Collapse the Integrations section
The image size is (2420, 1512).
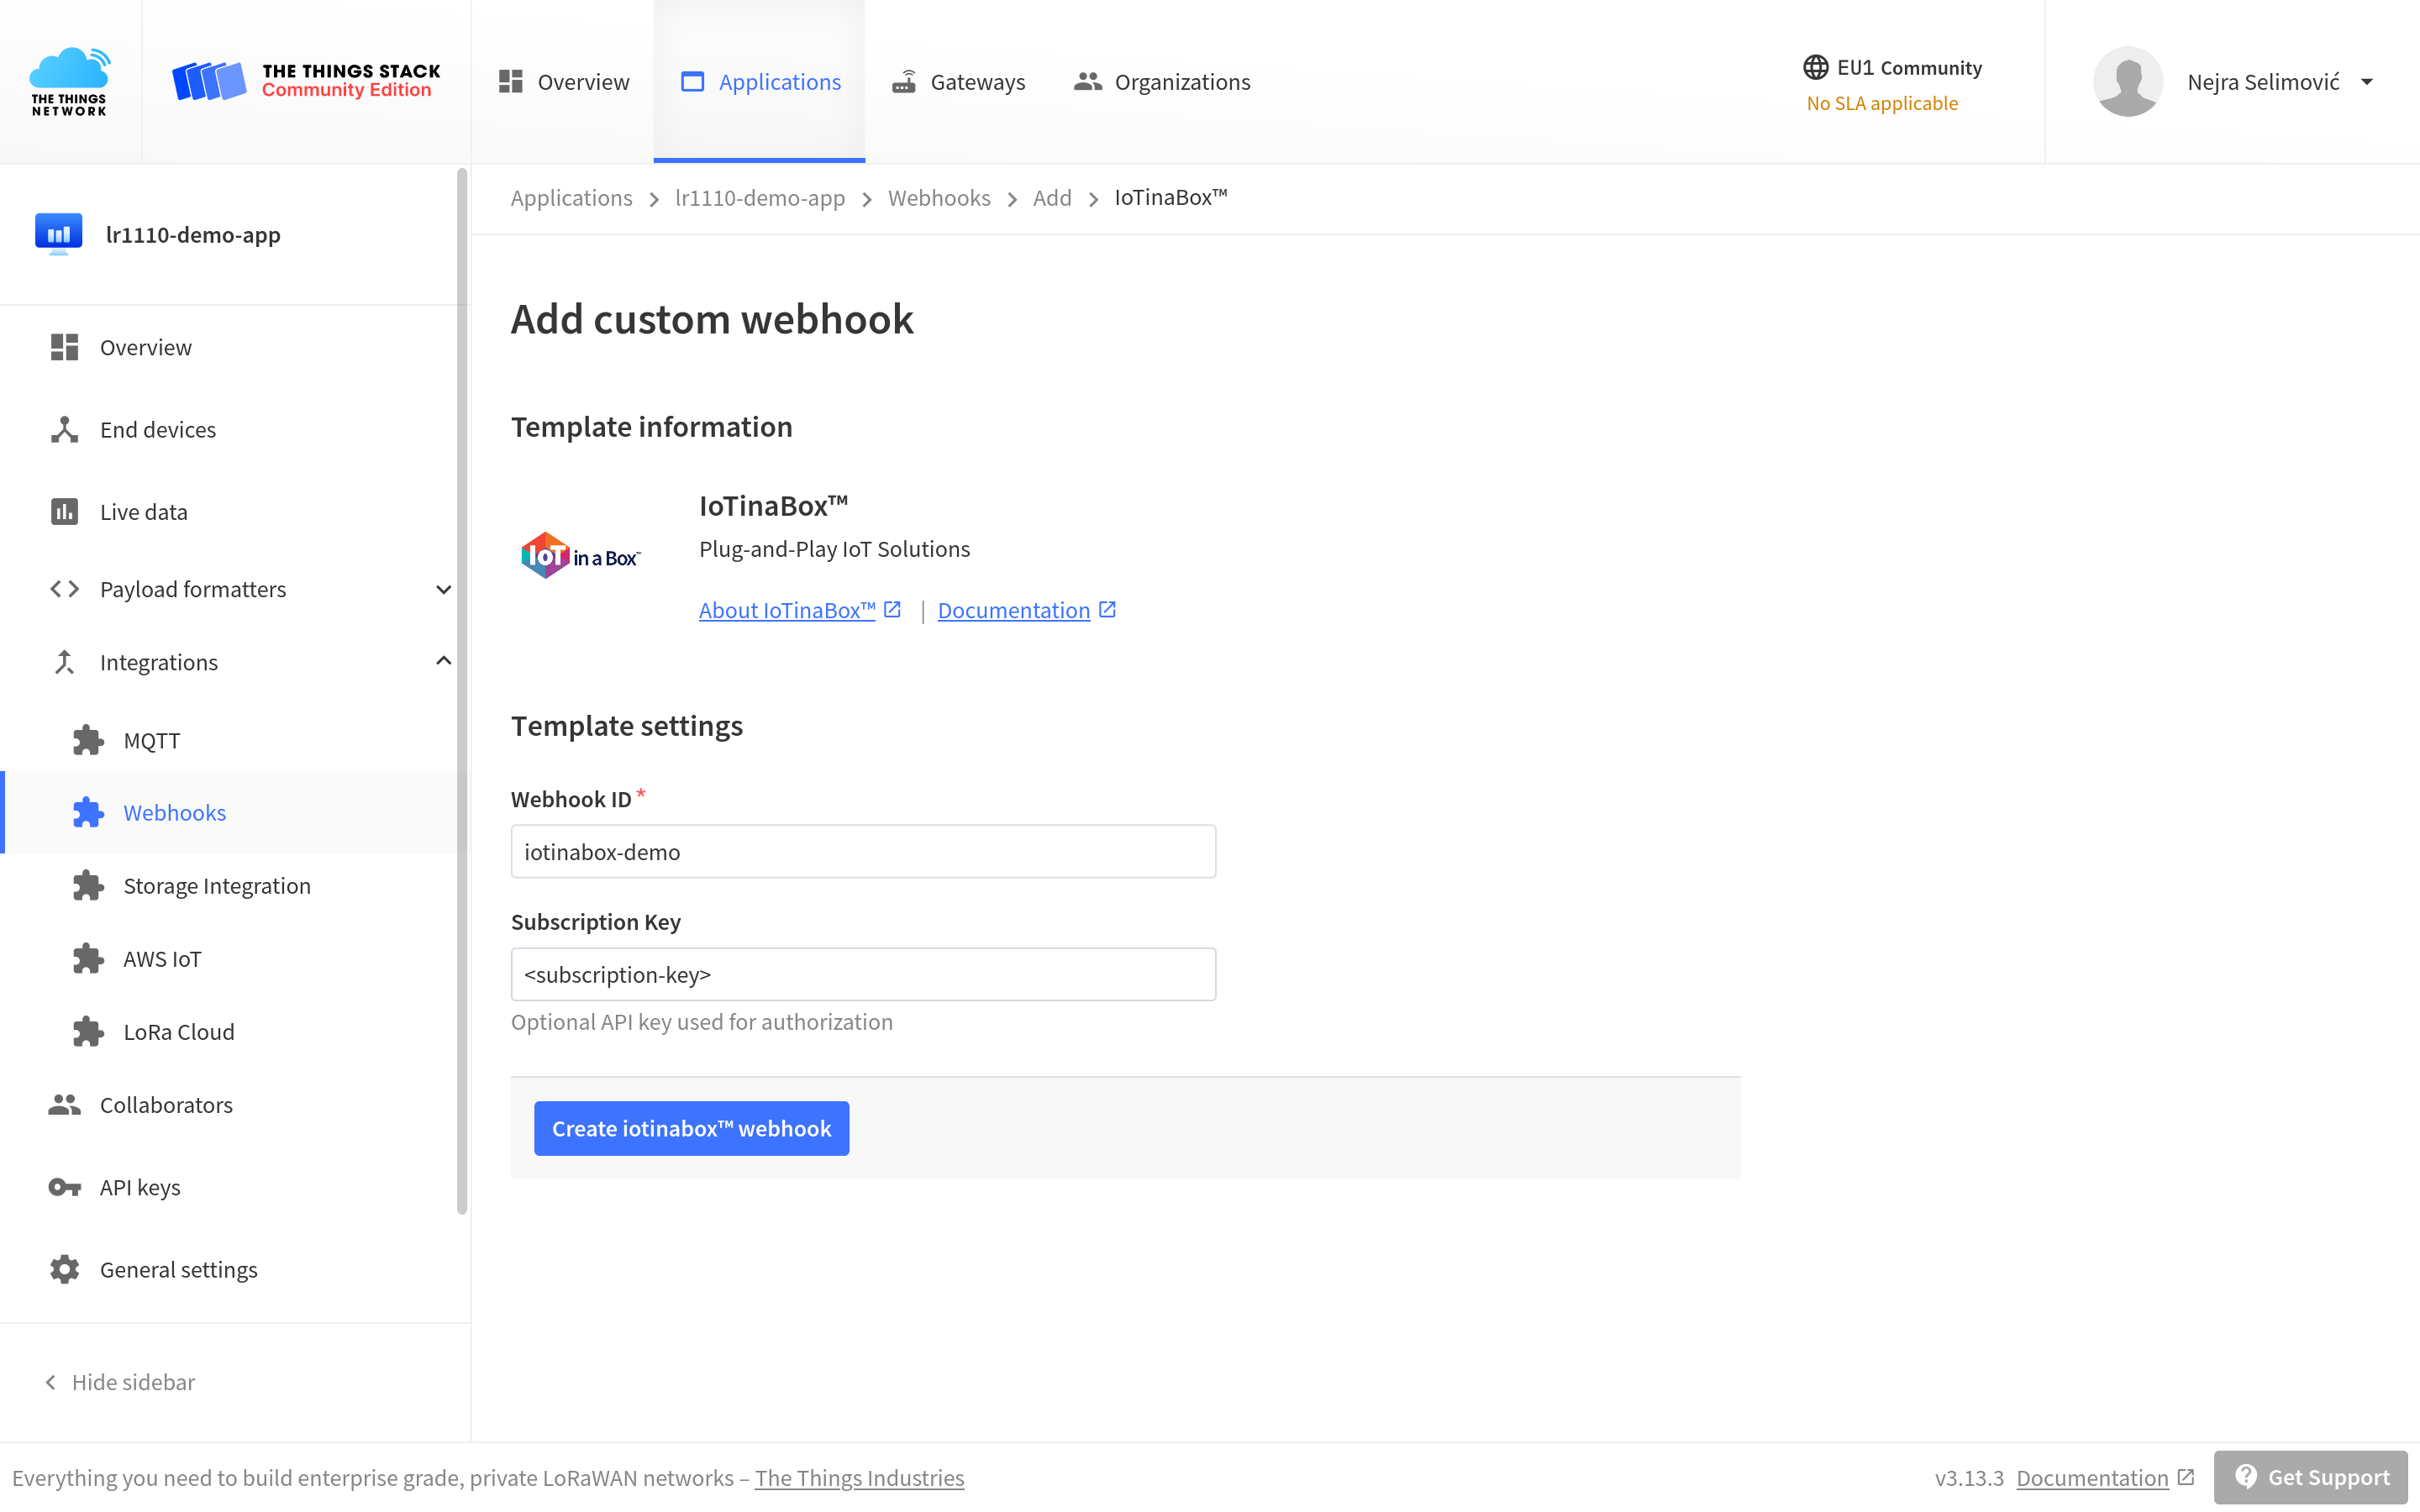point(441,662)
